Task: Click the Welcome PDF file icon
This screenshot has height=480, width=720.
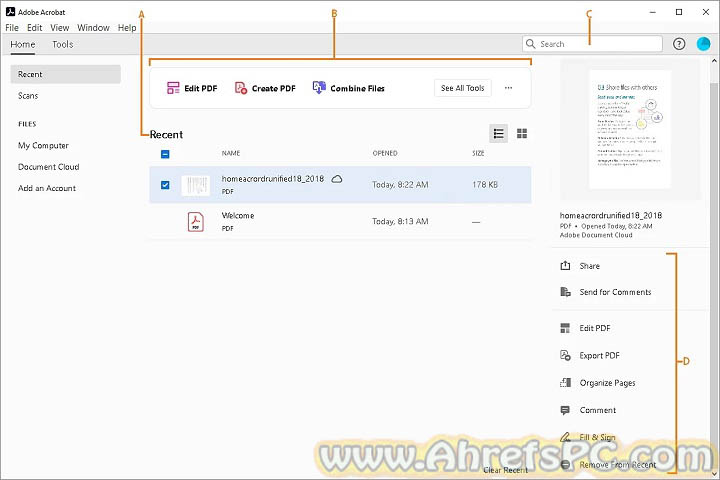Action: 196,221
